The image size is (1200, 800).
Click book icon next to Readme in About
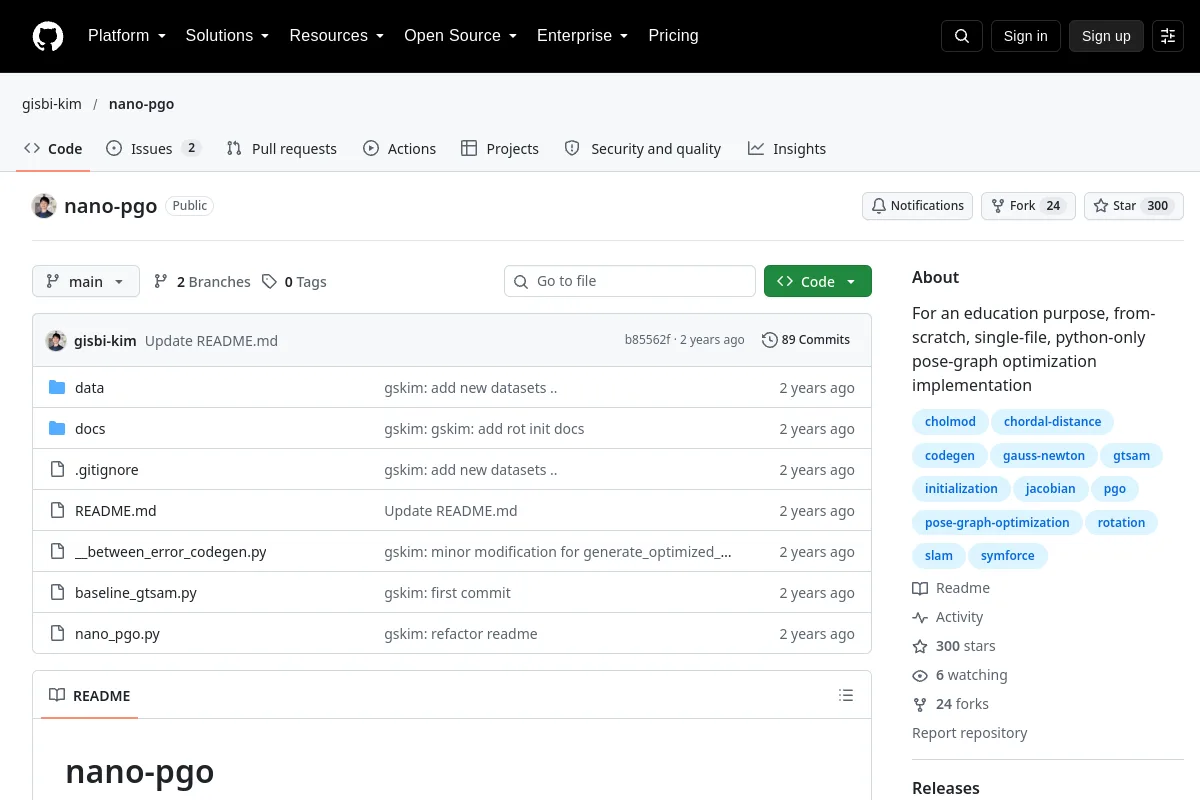[x=920, y=588]
